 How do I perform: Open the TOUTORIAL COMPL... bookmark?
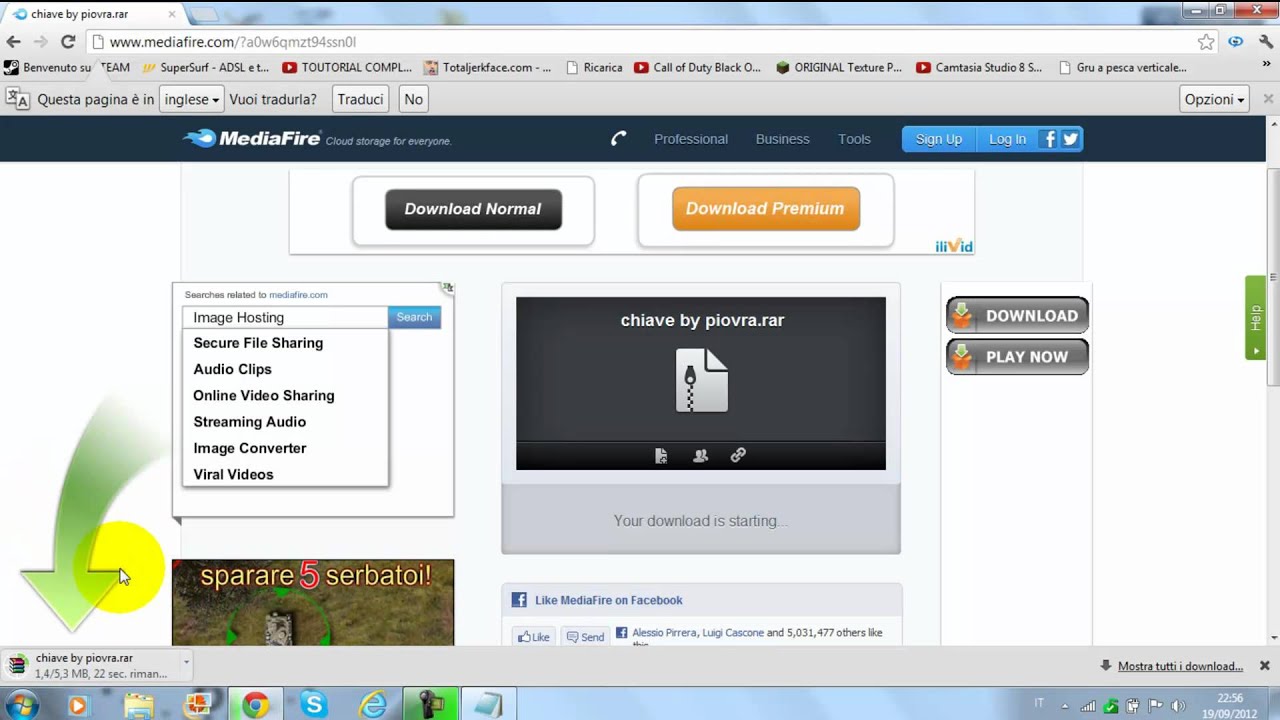click(347, 67)
